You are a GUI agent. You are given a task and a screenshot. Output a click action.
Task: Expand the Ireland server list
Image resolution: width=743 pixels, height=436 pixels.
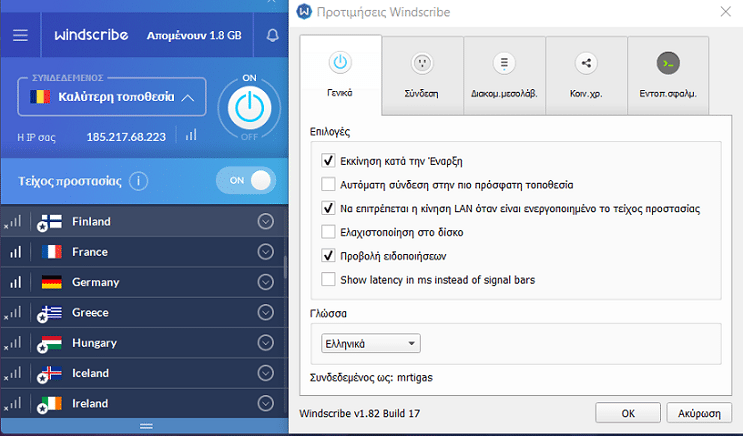(x=265, y=403)
